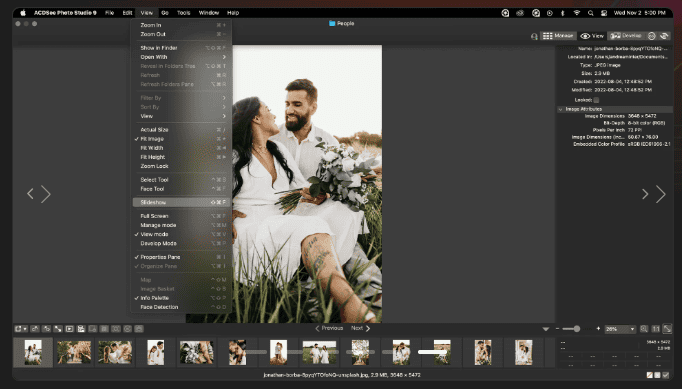Click the filmstrip collapse down triangle

[546, 329]
